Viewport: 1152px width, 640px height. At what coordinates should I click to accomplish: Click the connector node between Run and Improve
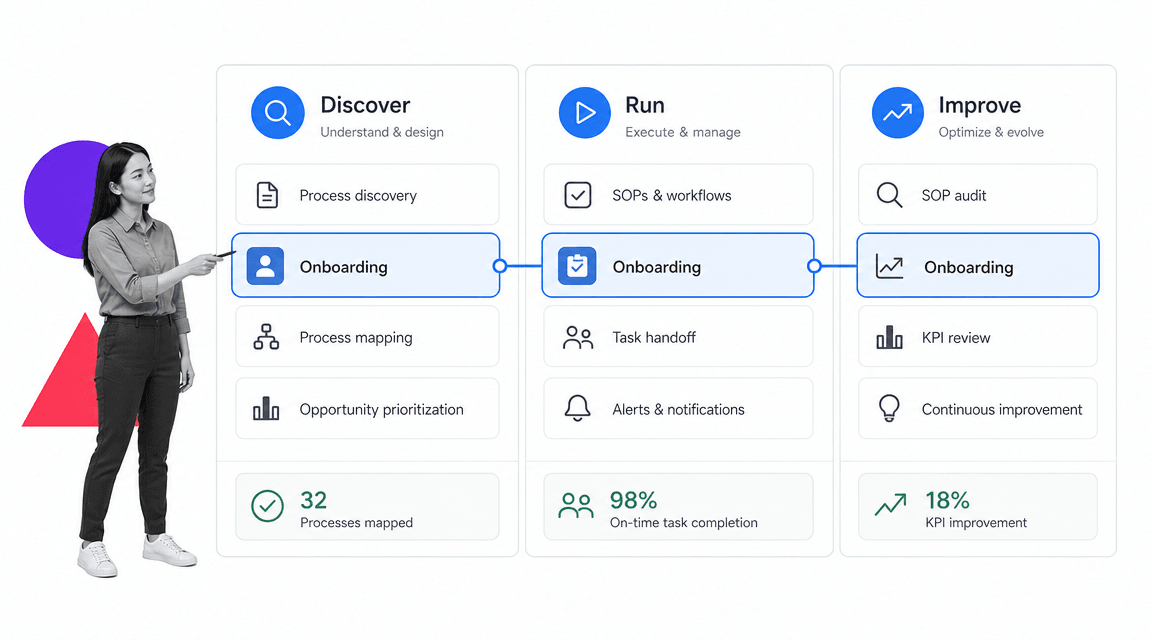[x=814, y=266]
